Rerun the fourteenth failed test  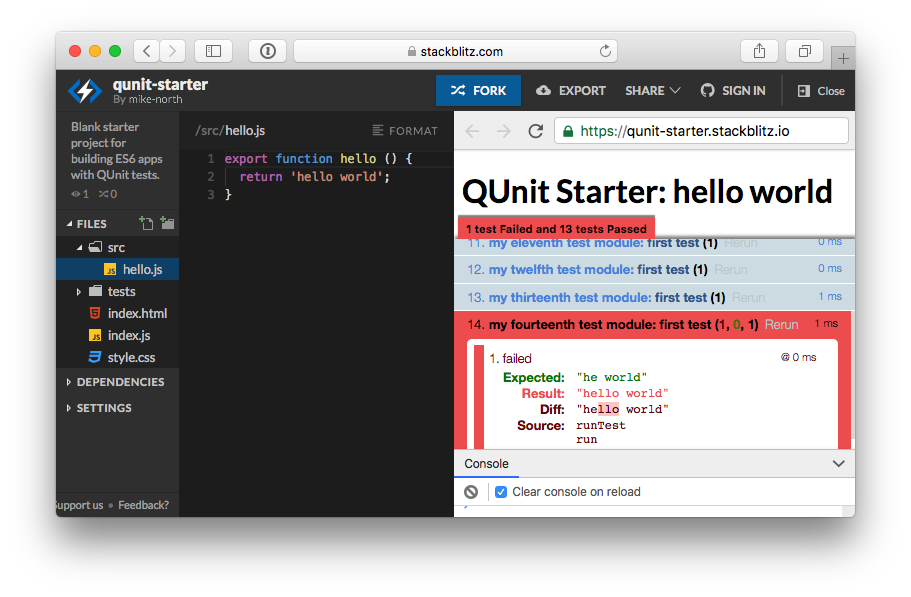(x=780, y=323)
